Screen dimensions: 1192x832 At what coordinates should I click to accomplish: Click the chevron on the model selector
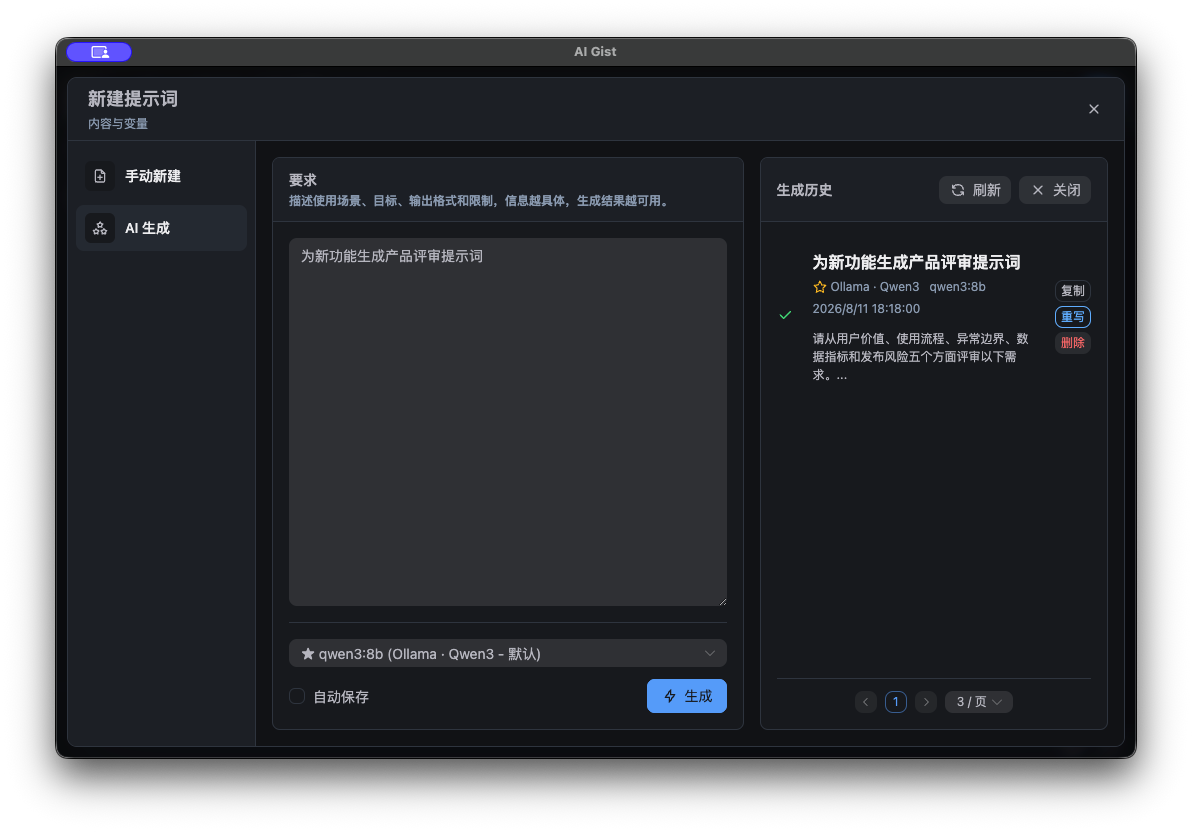709,653
